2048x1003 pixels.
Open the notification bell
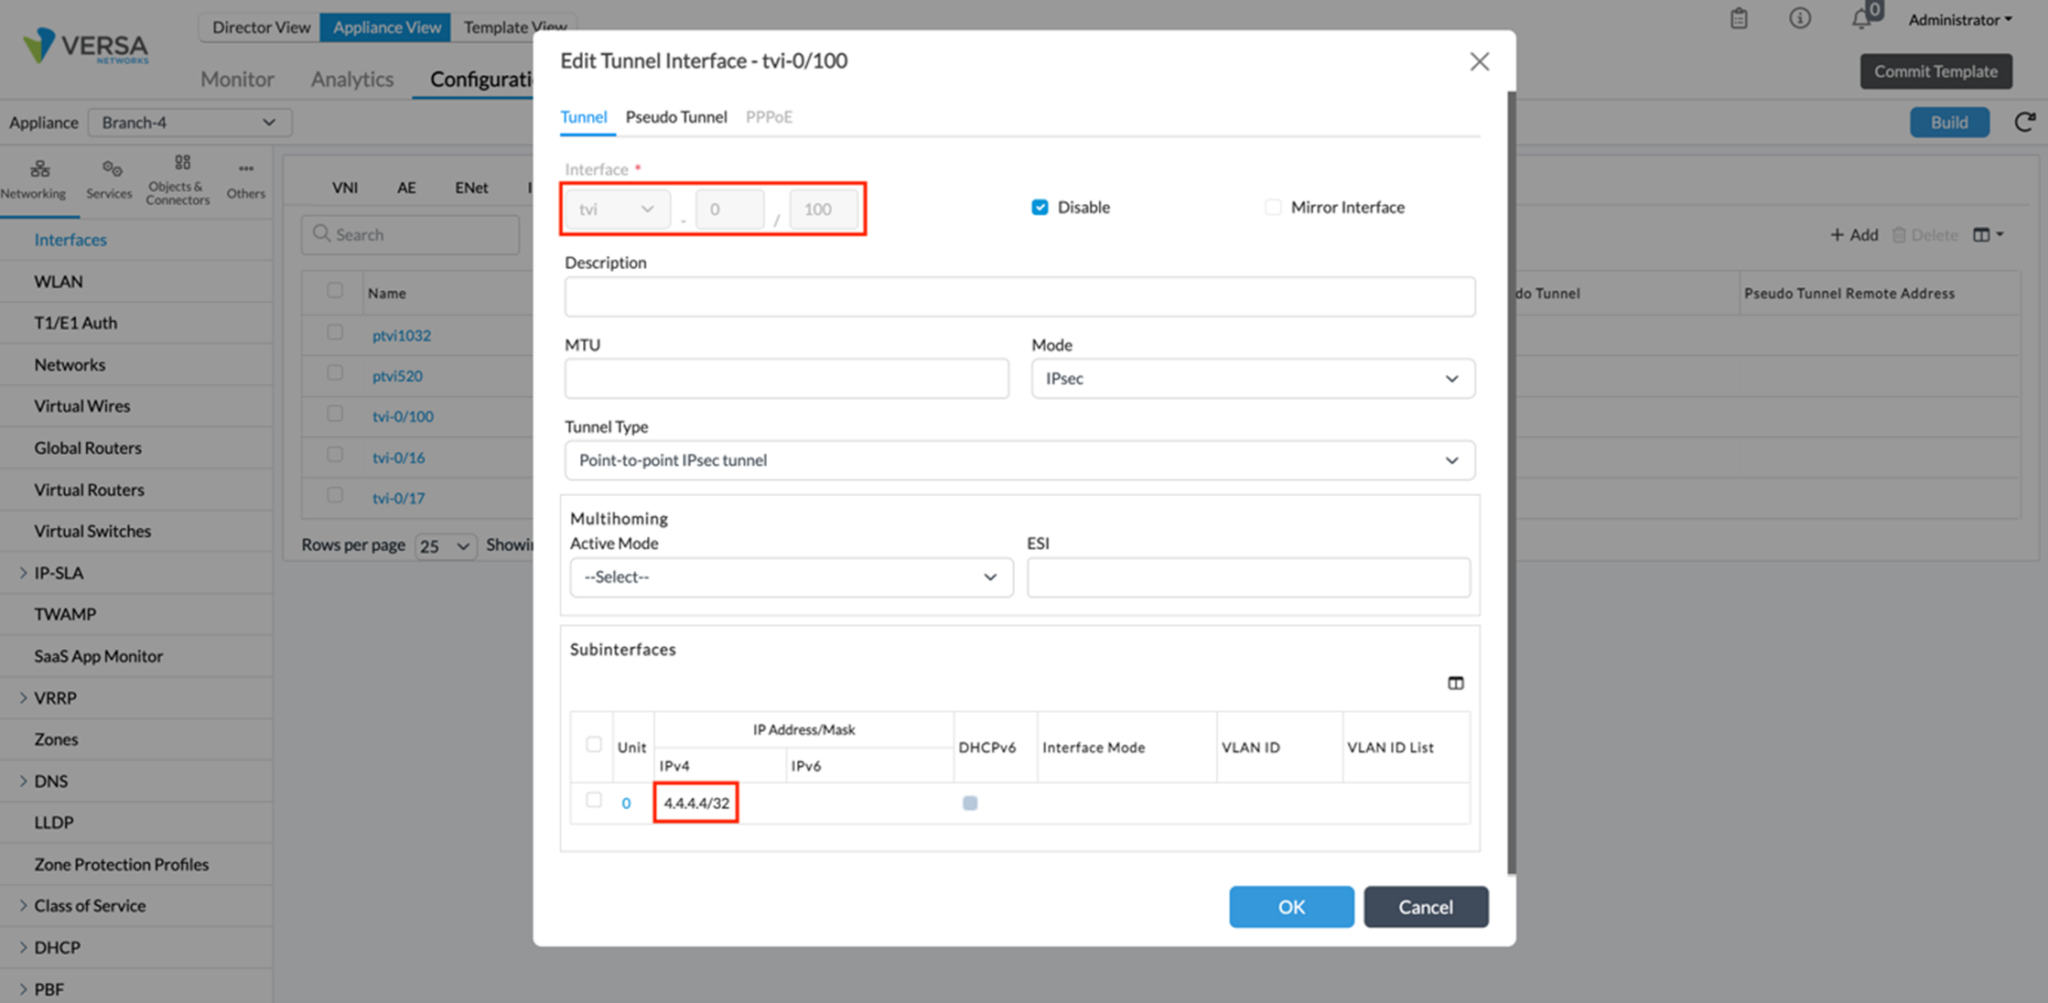1861,18
